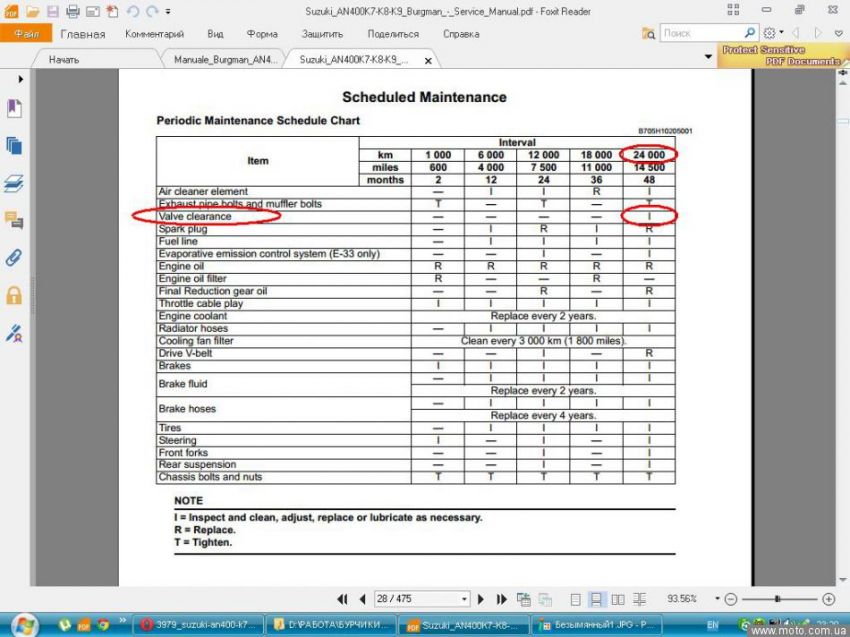Expand the page number dropdown
This screenshot has width=850, height=637.
464,599
